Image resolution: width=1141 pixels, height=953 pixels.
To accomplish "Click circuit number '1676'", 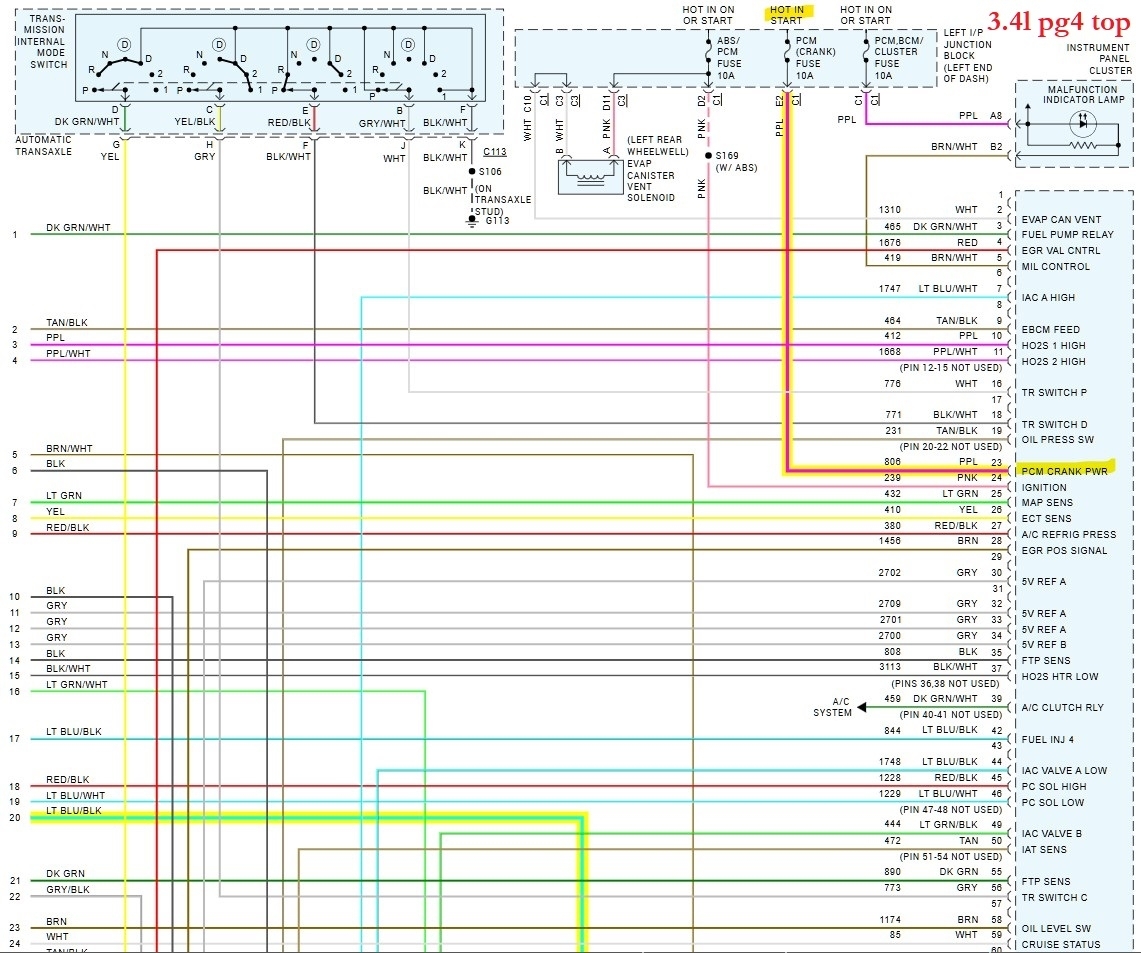I will (889, 242).
